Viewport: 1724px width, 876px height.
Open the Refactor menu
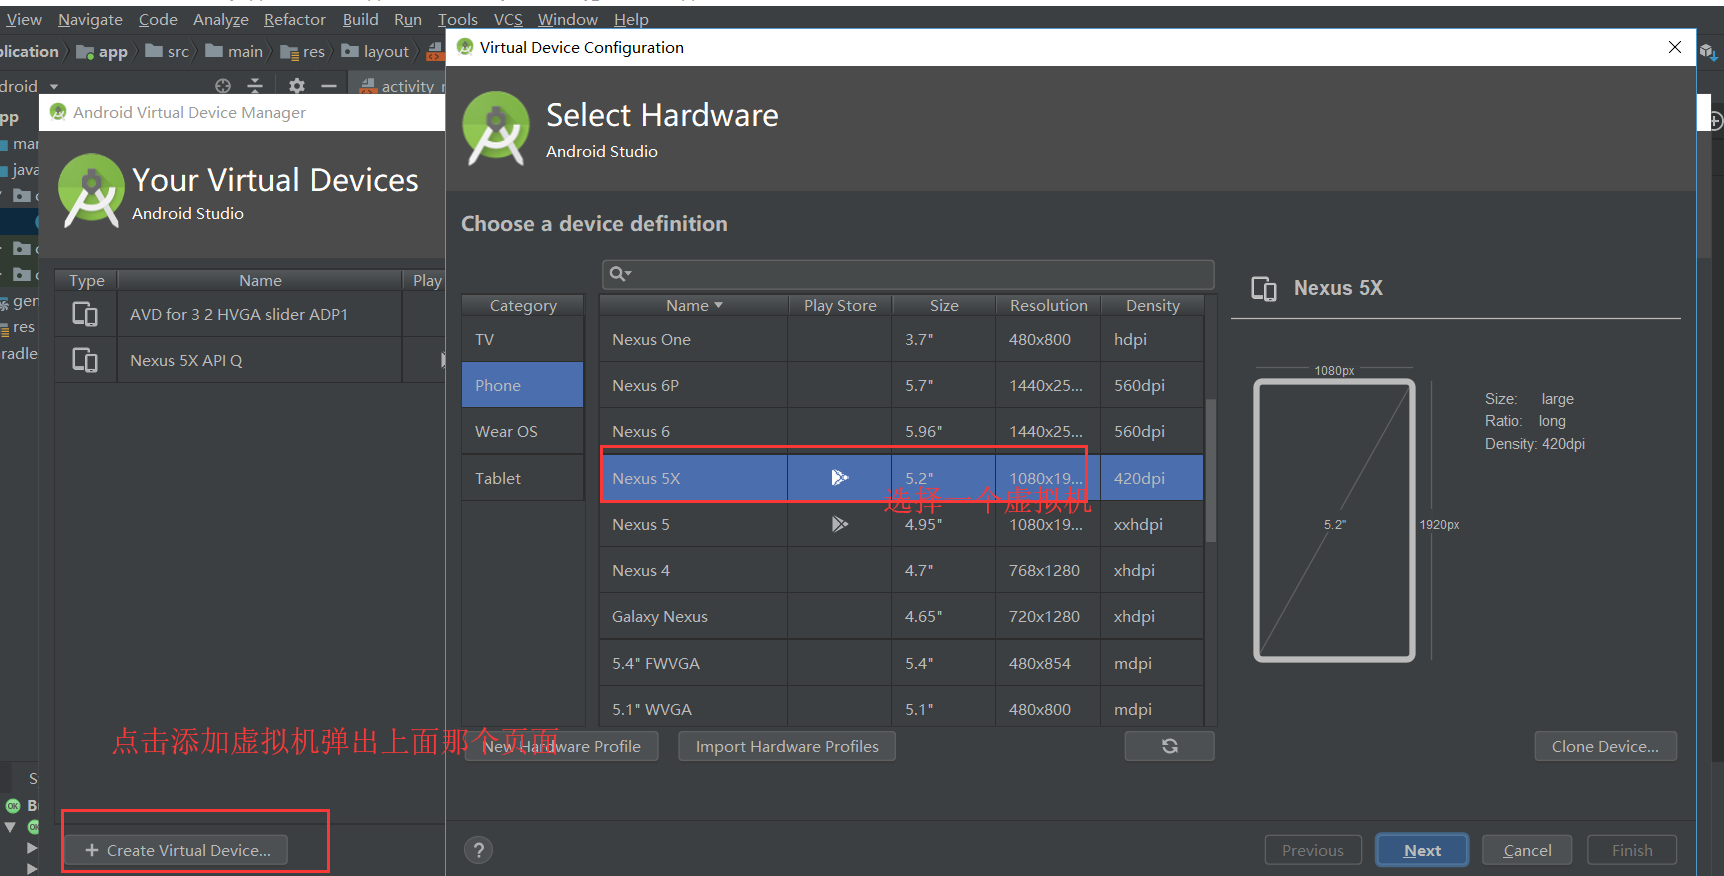[x=295, y=19]
